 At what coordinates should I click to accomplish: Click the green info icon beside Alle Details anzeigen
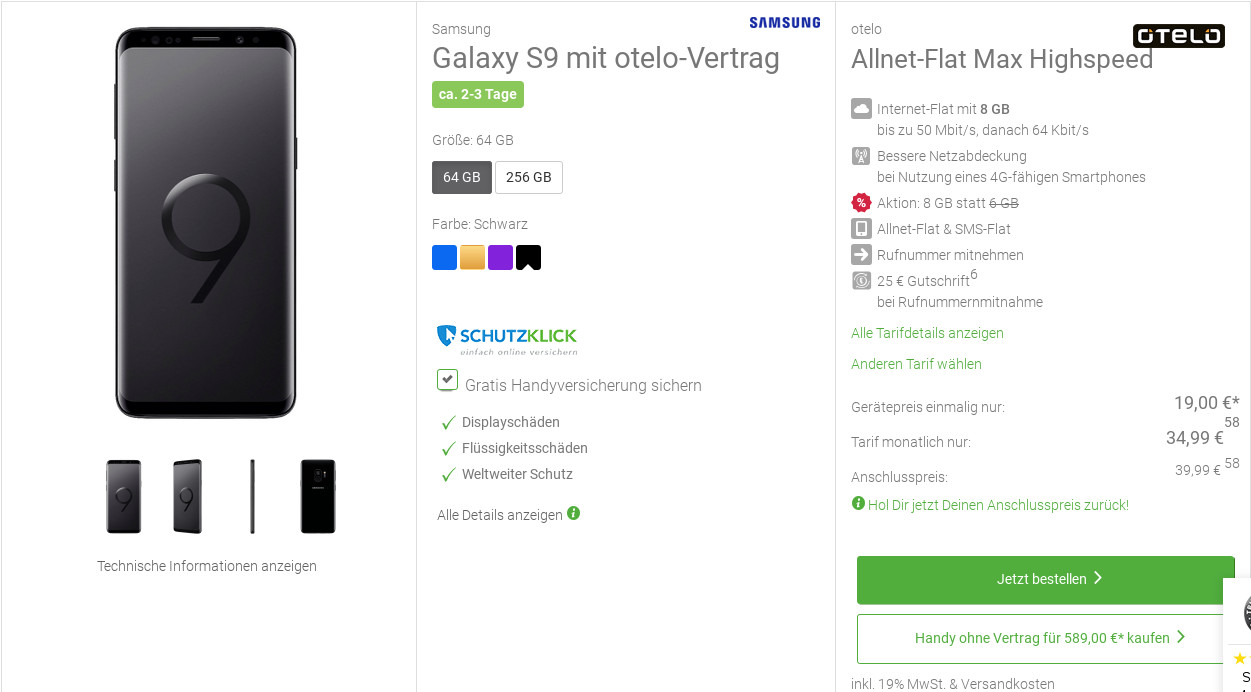(x=572, y=514)
